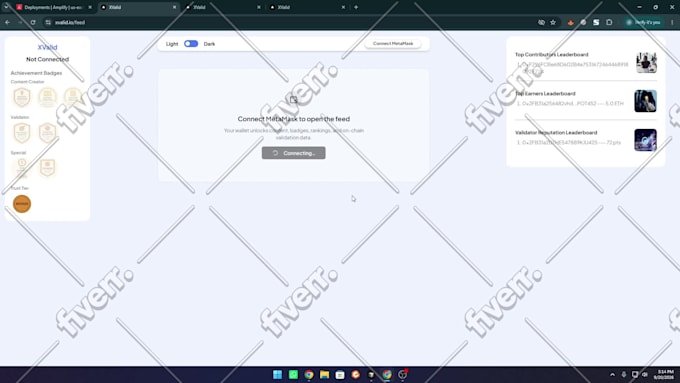Click the Connecting... button in the feed card
This screenshot has height=383, width=680.
click(294, 153)
